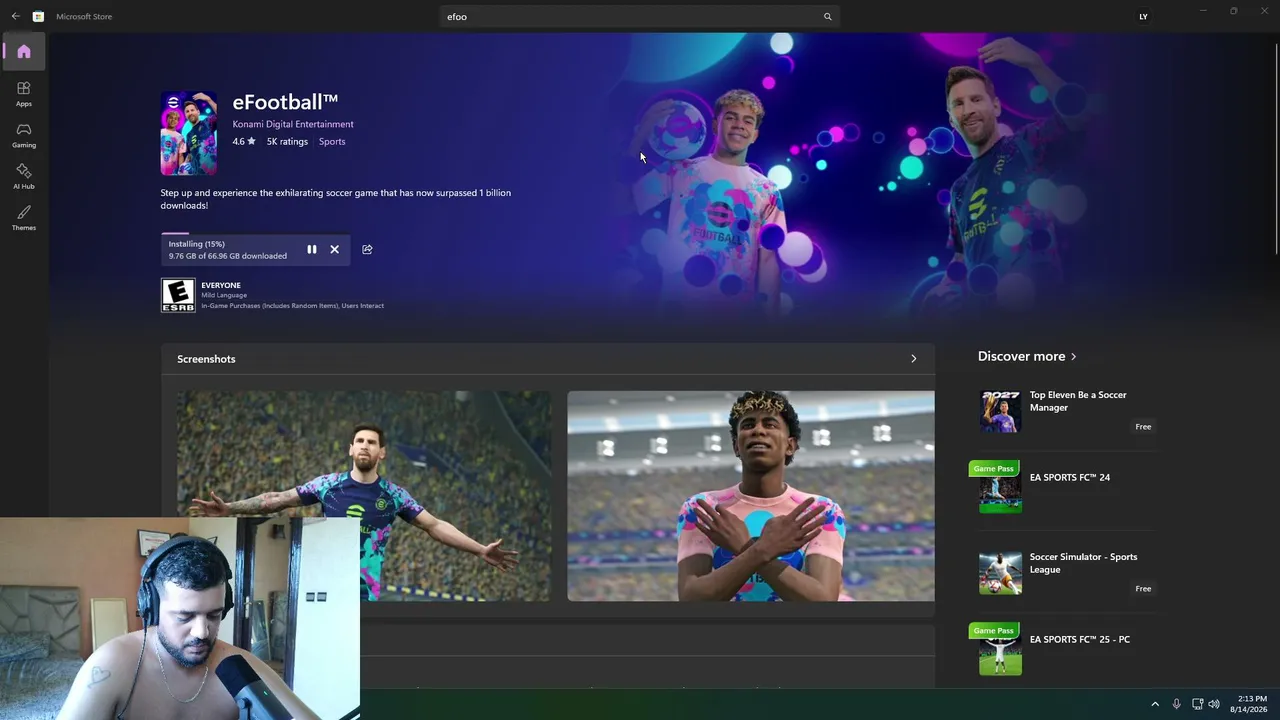Minimize the Microsoft Store window
Screen dimensions: 1280x720
1203,11
